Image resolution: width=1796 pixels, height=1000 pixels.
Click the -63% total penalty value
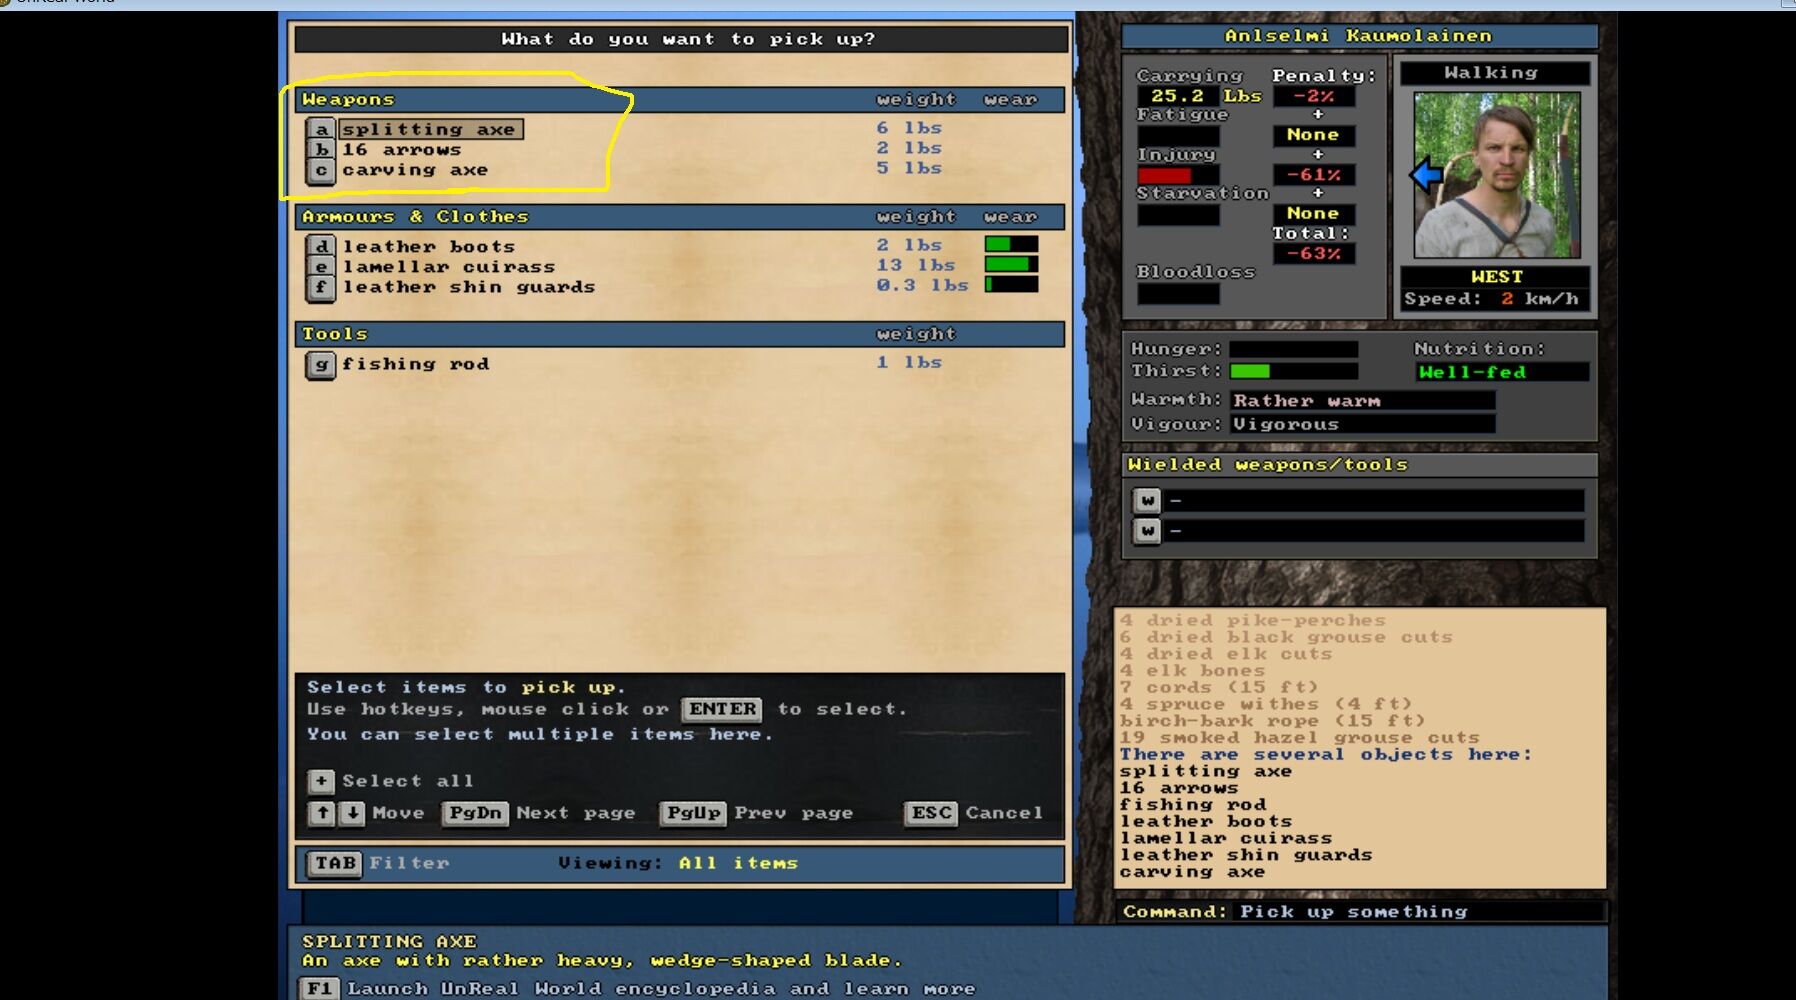tap(1313, 253)
